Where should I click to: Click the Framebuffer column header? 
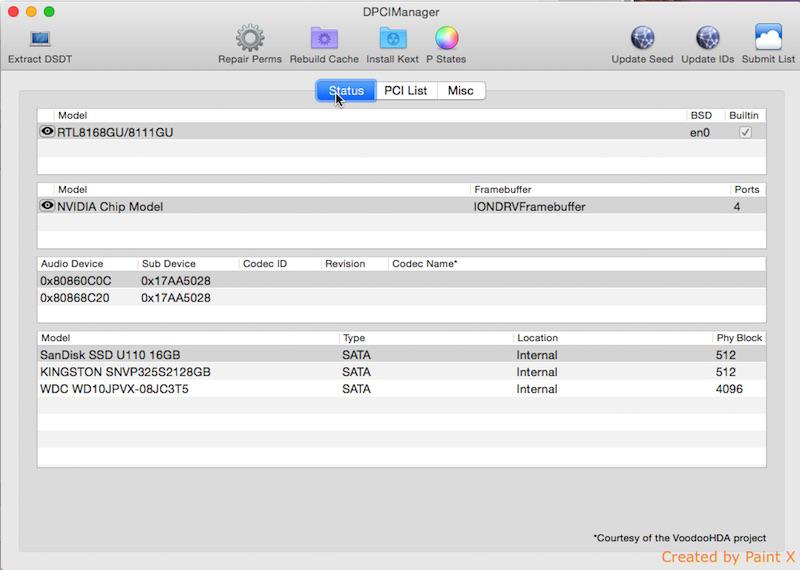(600, 189)
